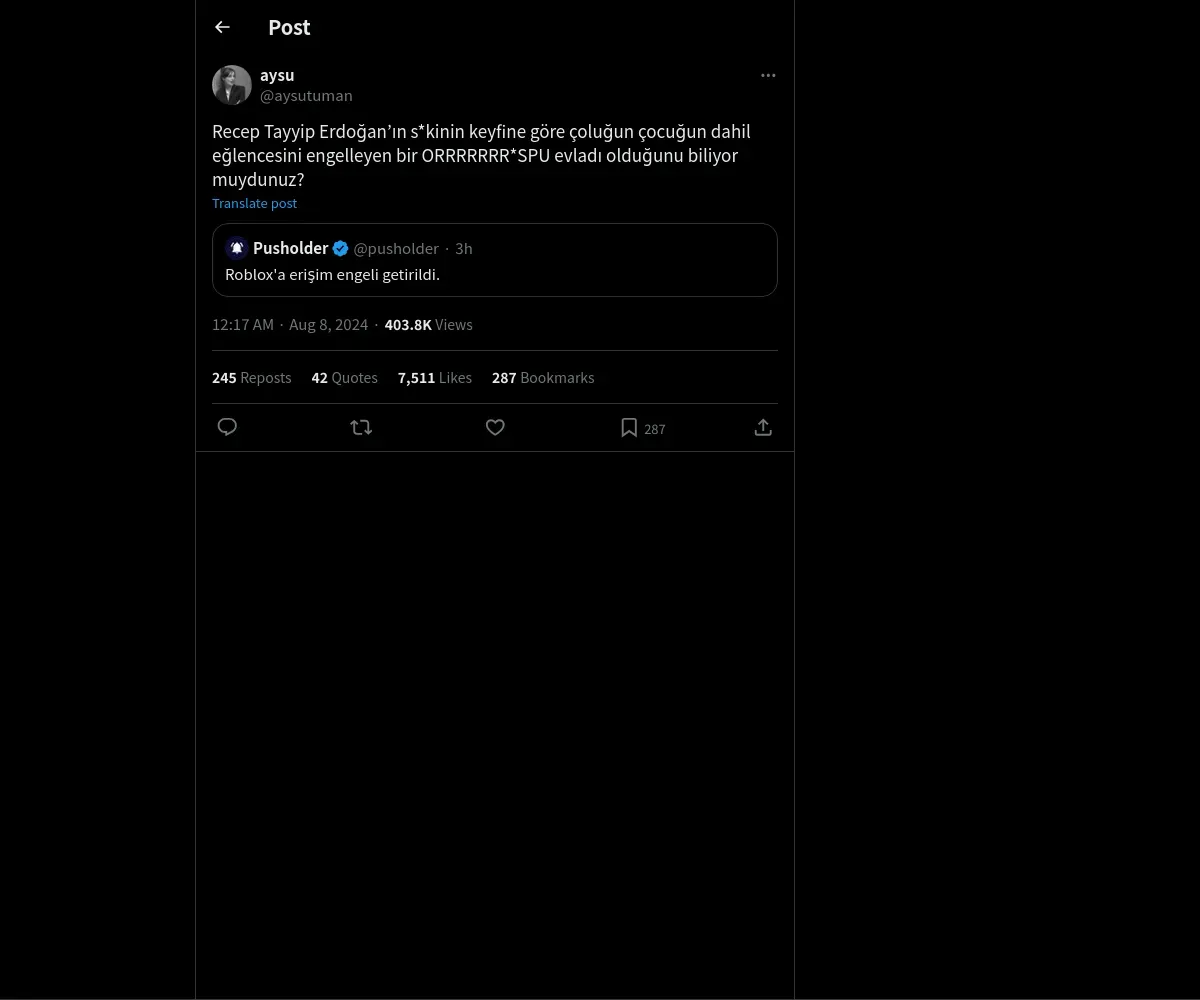Image resolution: width=1200 pixels, height=1000 pixels.
Task: Click Translate post link
Action: [254, 203]
